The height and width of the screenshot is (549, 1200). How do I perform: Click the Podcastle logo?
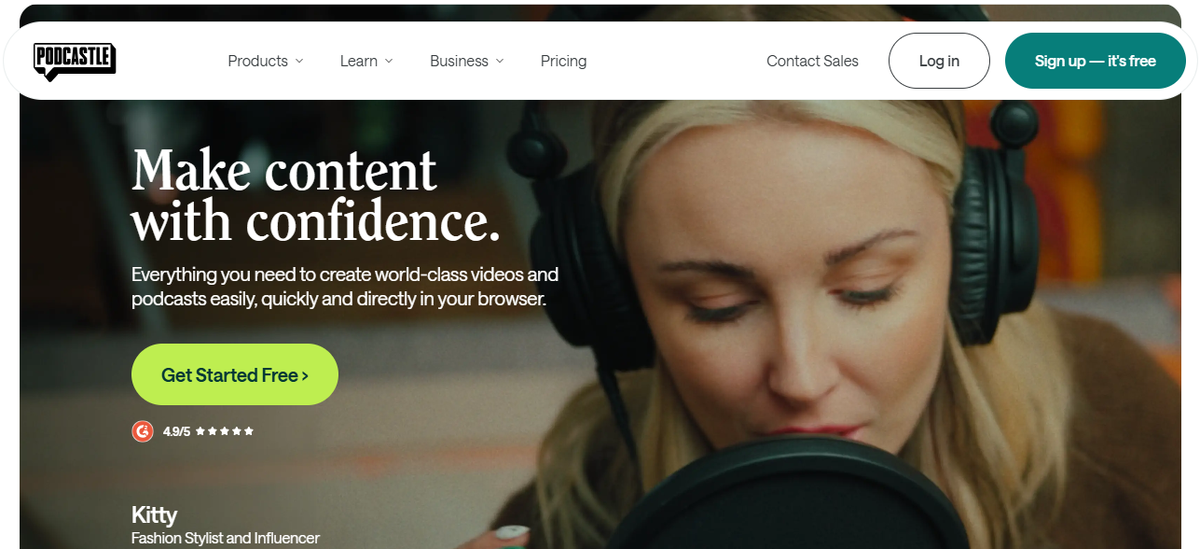74,61
